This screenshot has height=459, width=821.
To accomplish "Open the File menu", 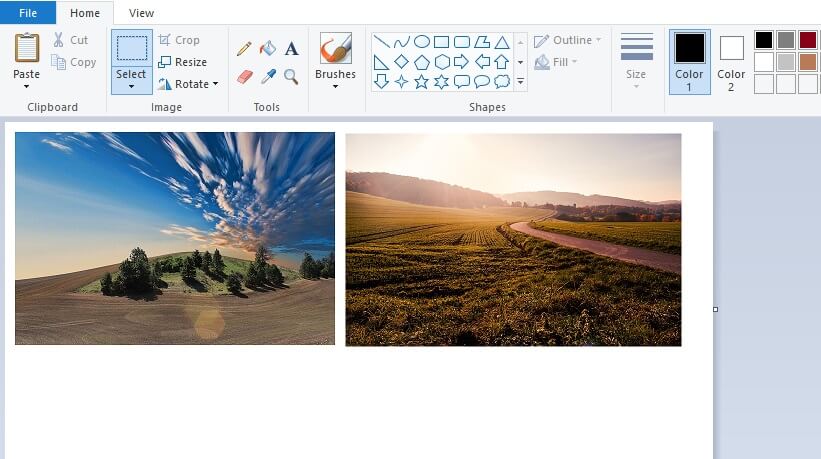I will click(28, 13).
